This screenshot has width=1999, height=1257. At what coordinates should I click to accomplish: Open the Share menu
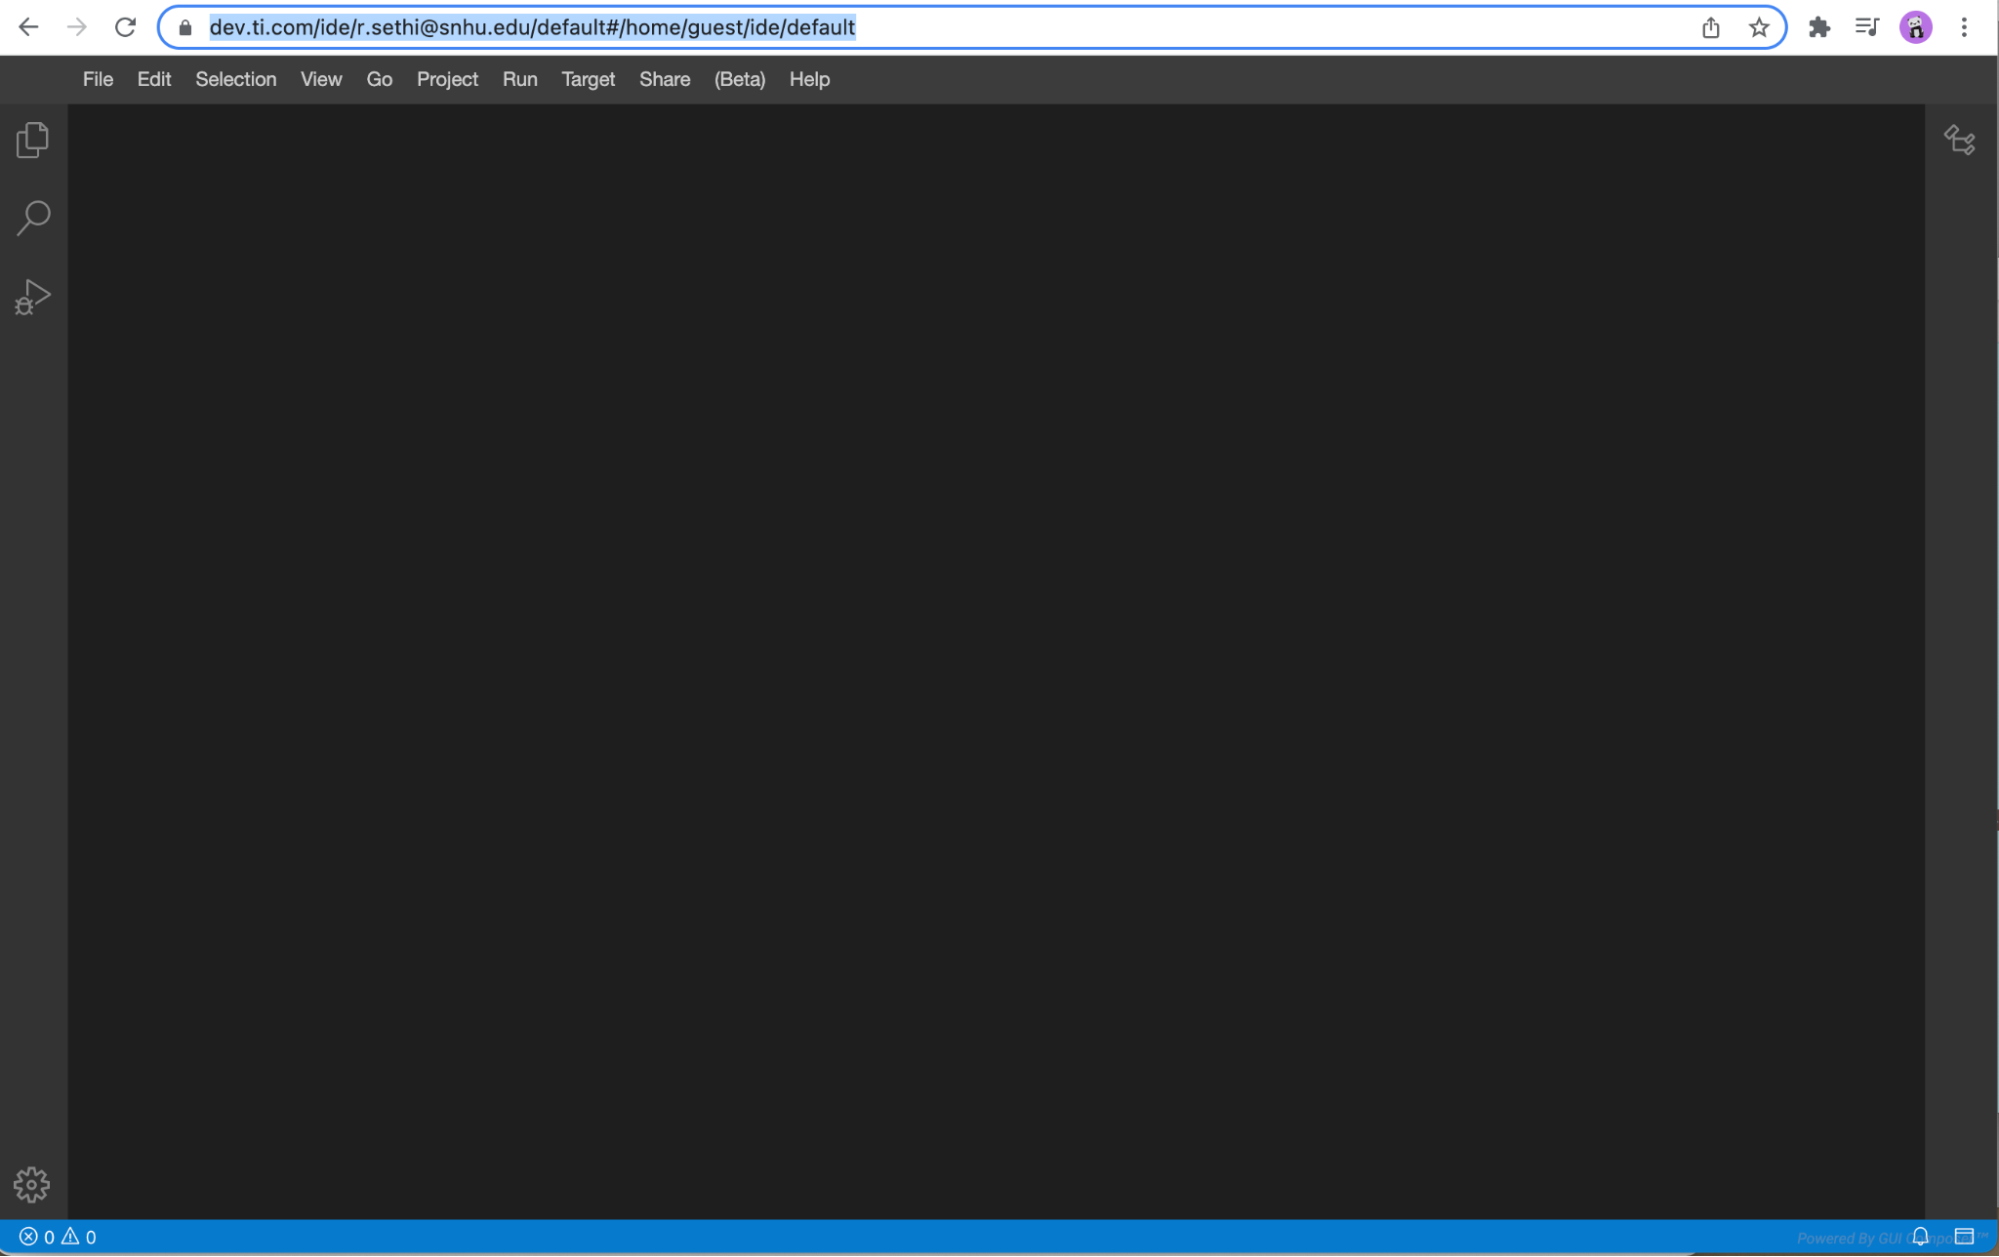(x=664, y=79)
